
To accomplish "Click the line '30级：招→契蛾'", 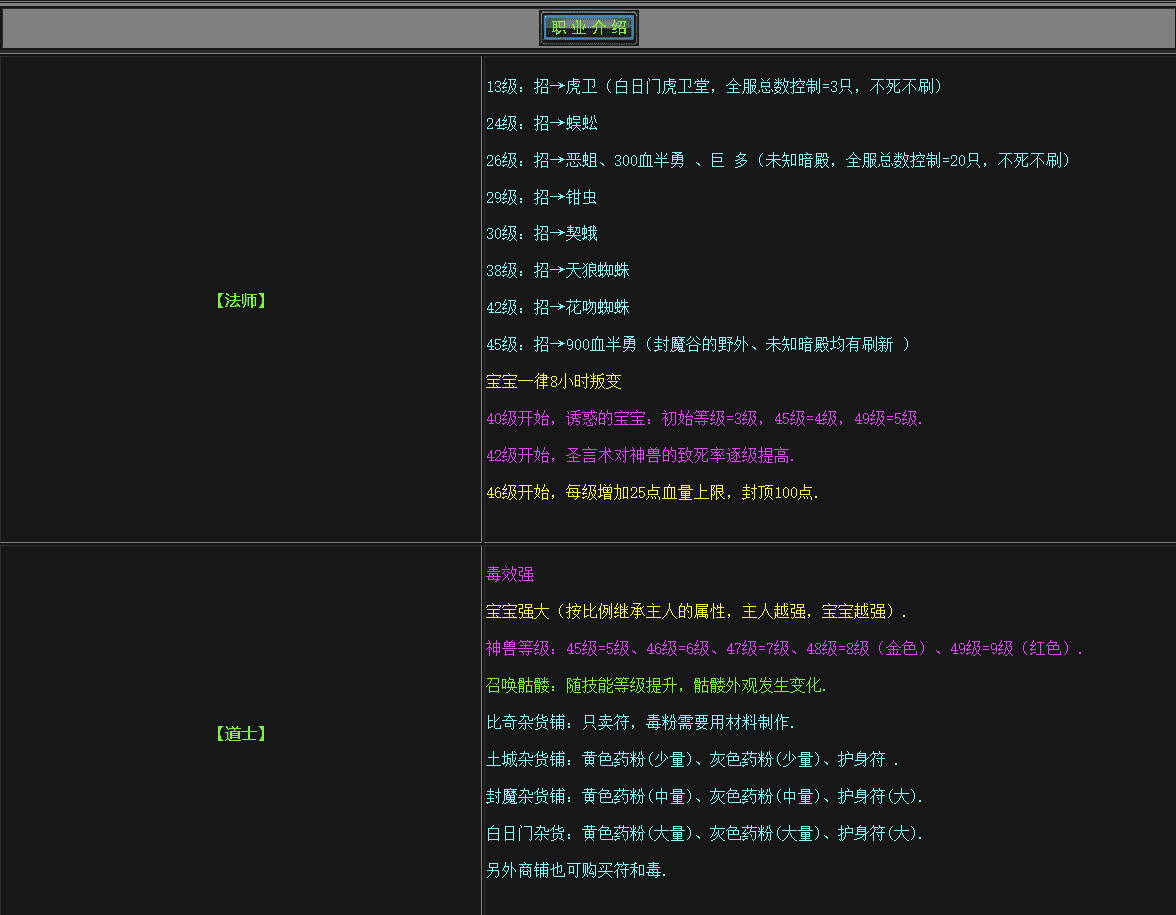I will (542, 233).
